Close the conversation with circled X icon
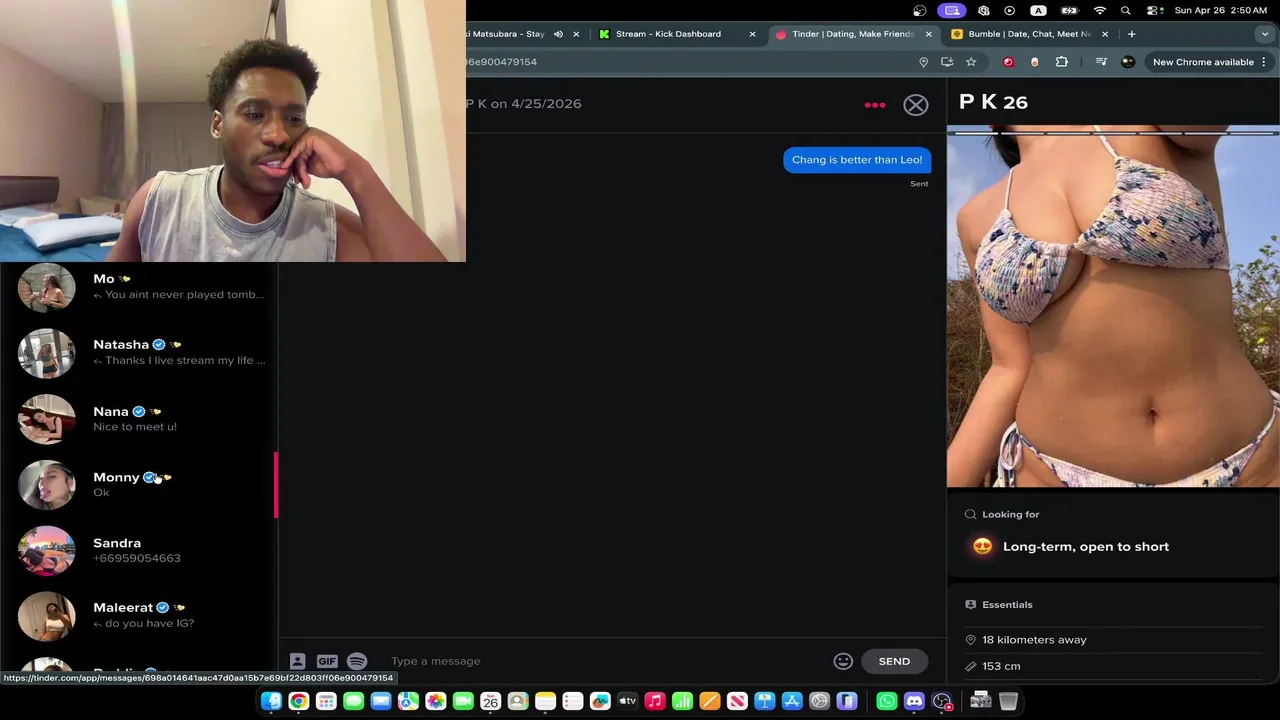1280x720 pixels. pyautogui.click(x=916, y=105)
